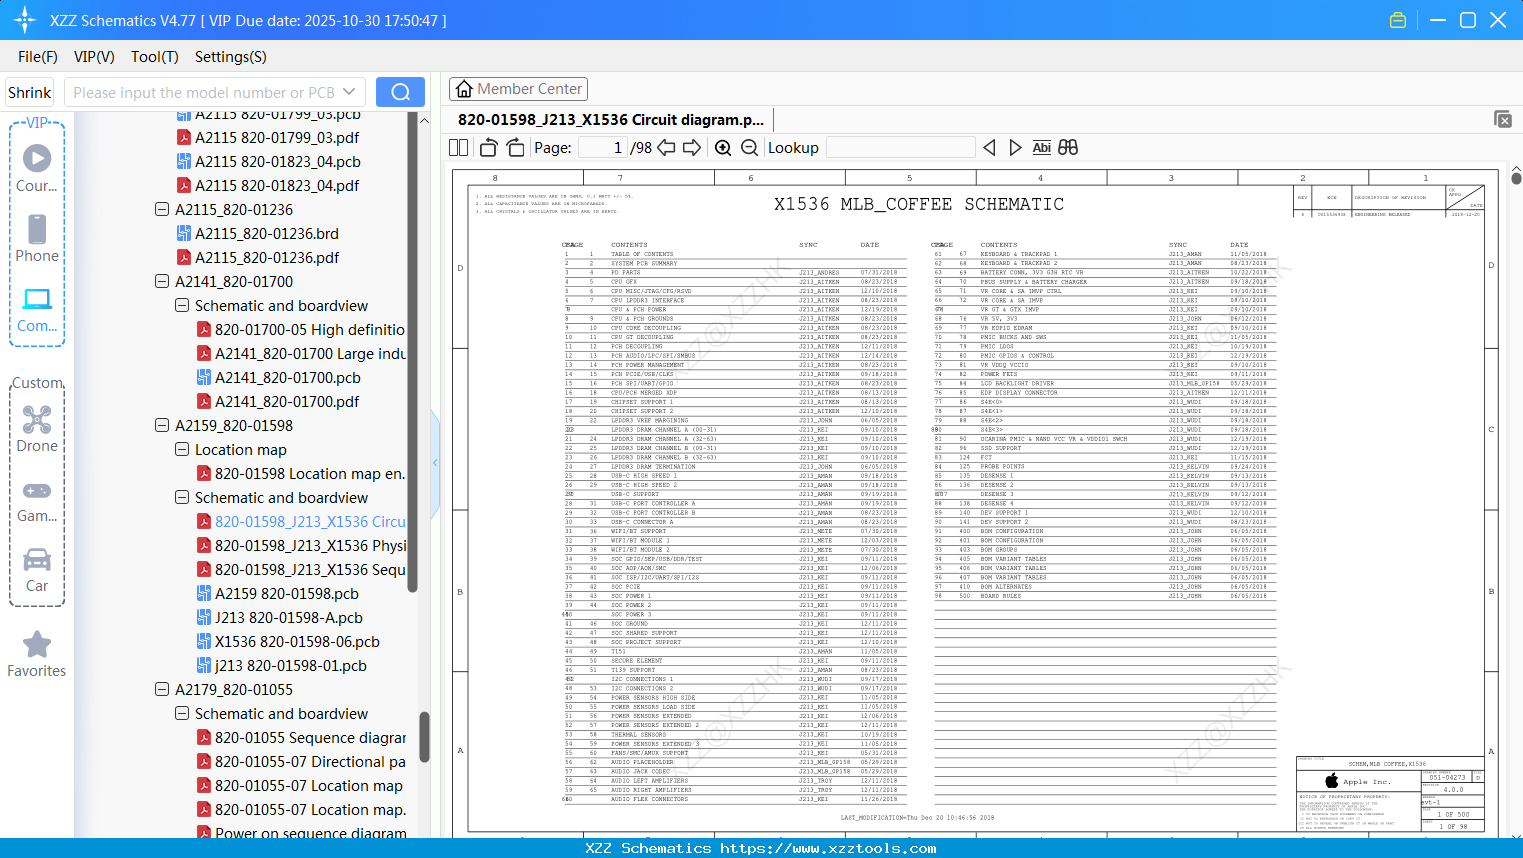Rotate page counterclockwise
The width and height of the screenshot is (1523, 858).
[x=489, y=147]
